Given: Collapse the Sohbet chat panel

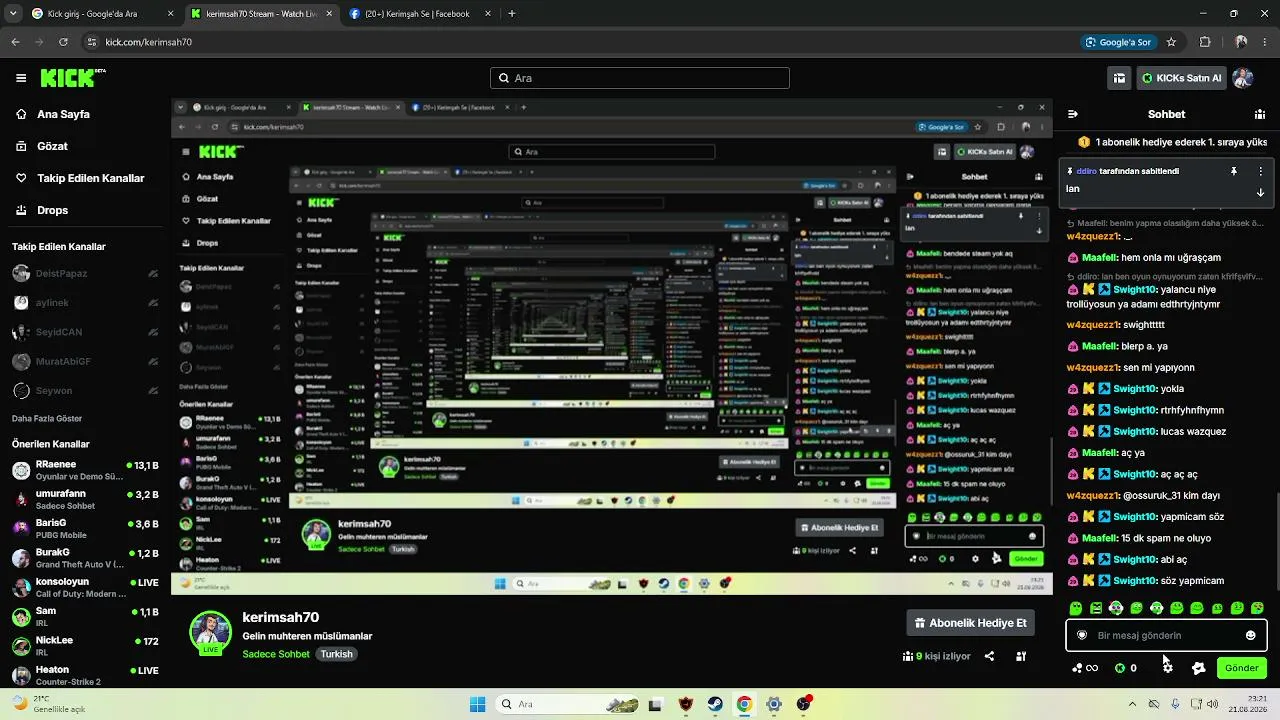Looking at the screenshot, I should 1073,114.
